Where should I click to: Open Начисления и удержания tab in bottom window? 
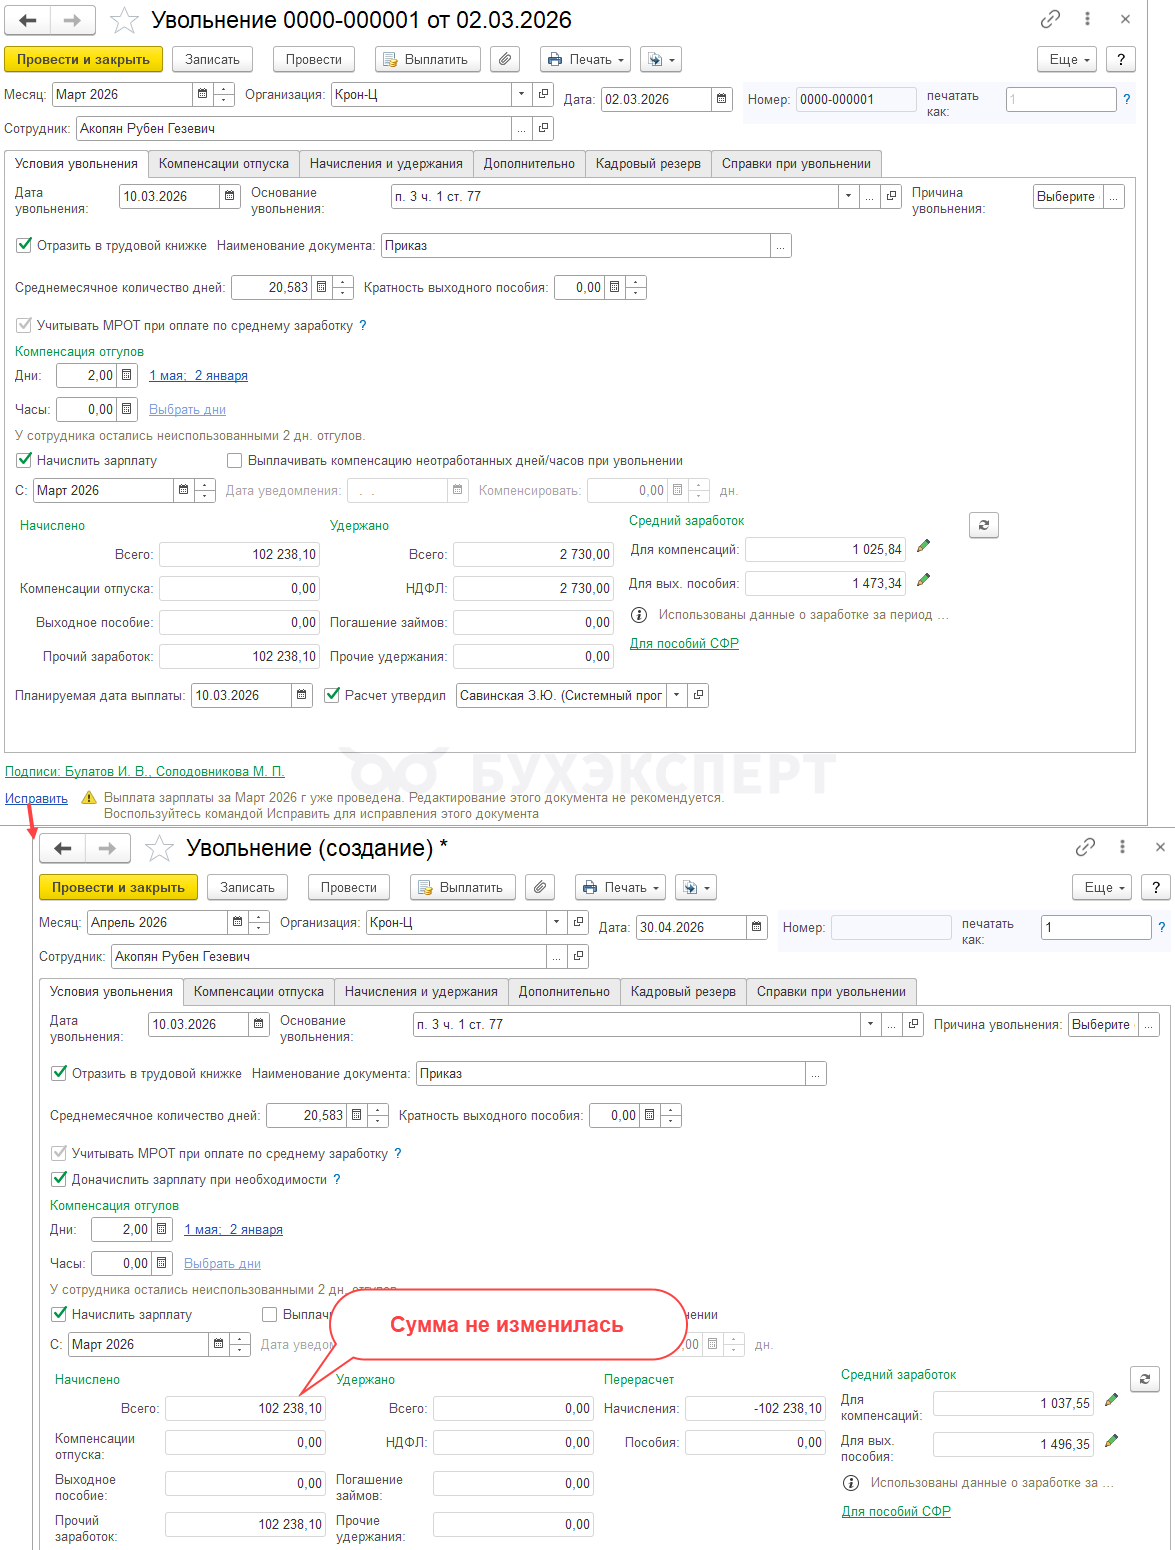[x=421, y=992]
